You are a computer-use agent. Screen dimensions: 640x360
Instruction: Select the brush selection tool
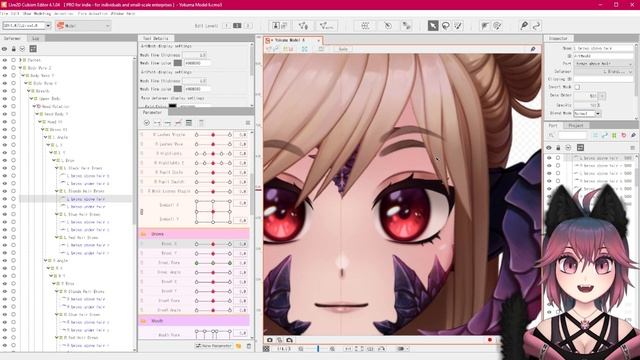click(458, 26)
